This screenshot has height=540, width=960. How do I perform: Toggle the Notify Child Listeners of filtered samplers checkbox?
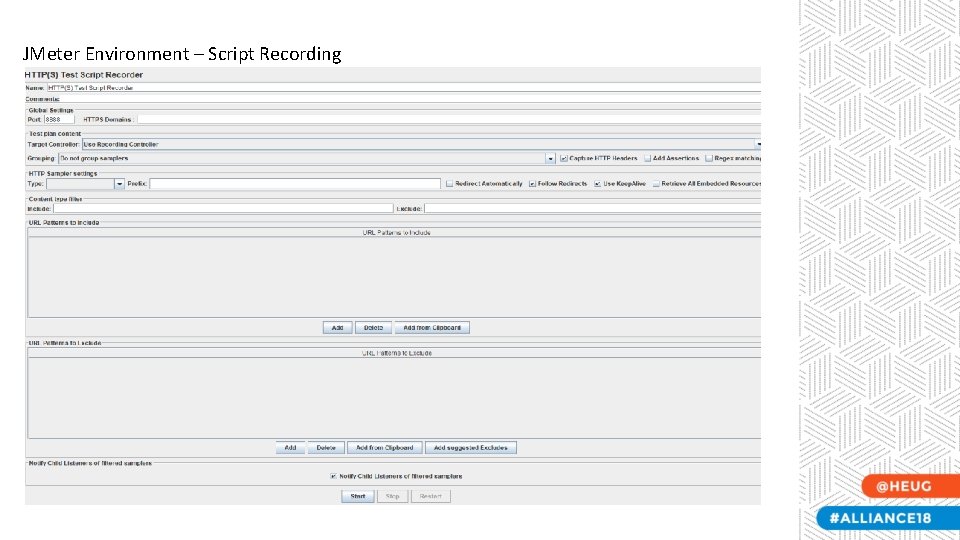pyautogui.click(x=333, y=476)
